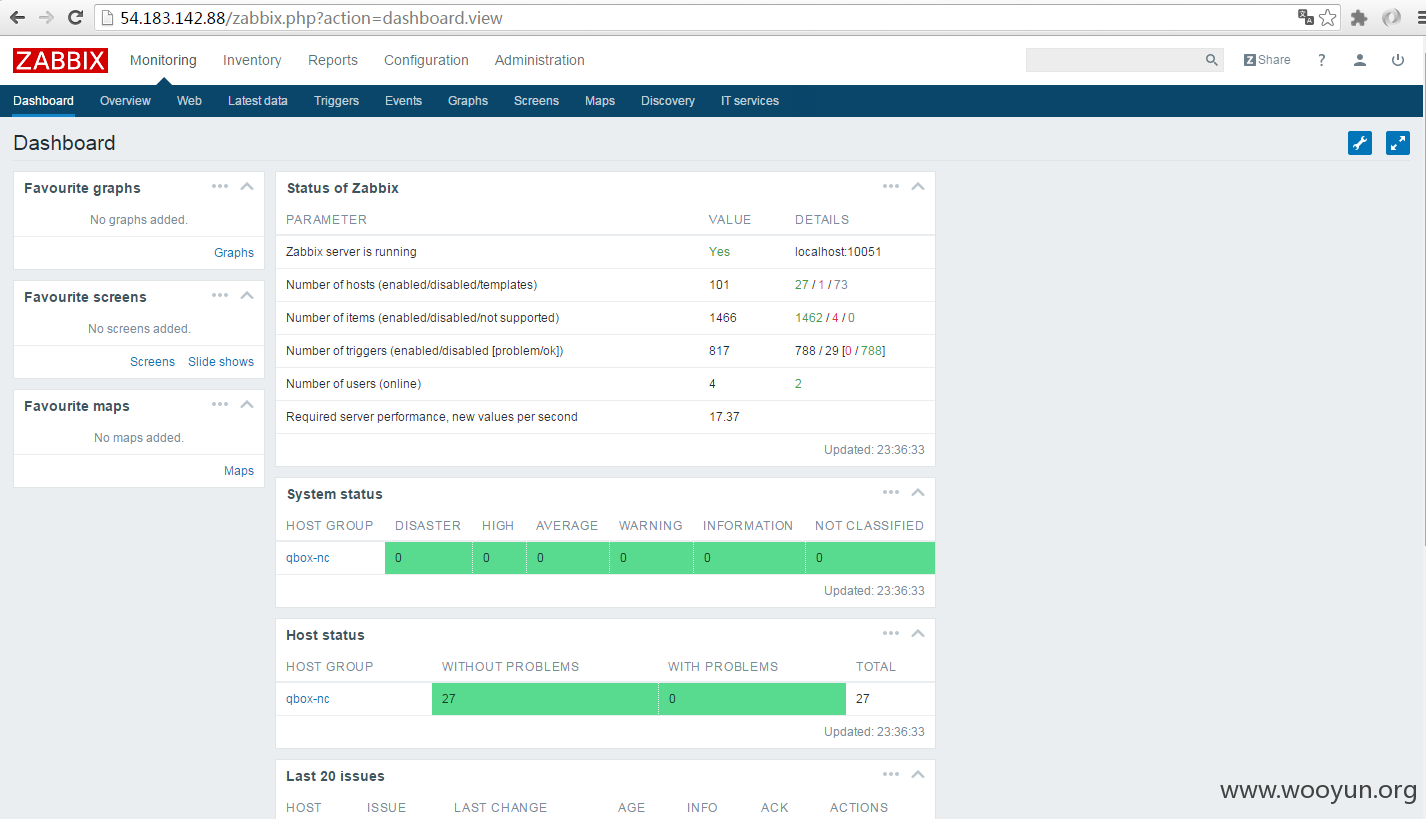Open qbox-nc link in System status
1426x819 pixels.
[x=308, y=558]
